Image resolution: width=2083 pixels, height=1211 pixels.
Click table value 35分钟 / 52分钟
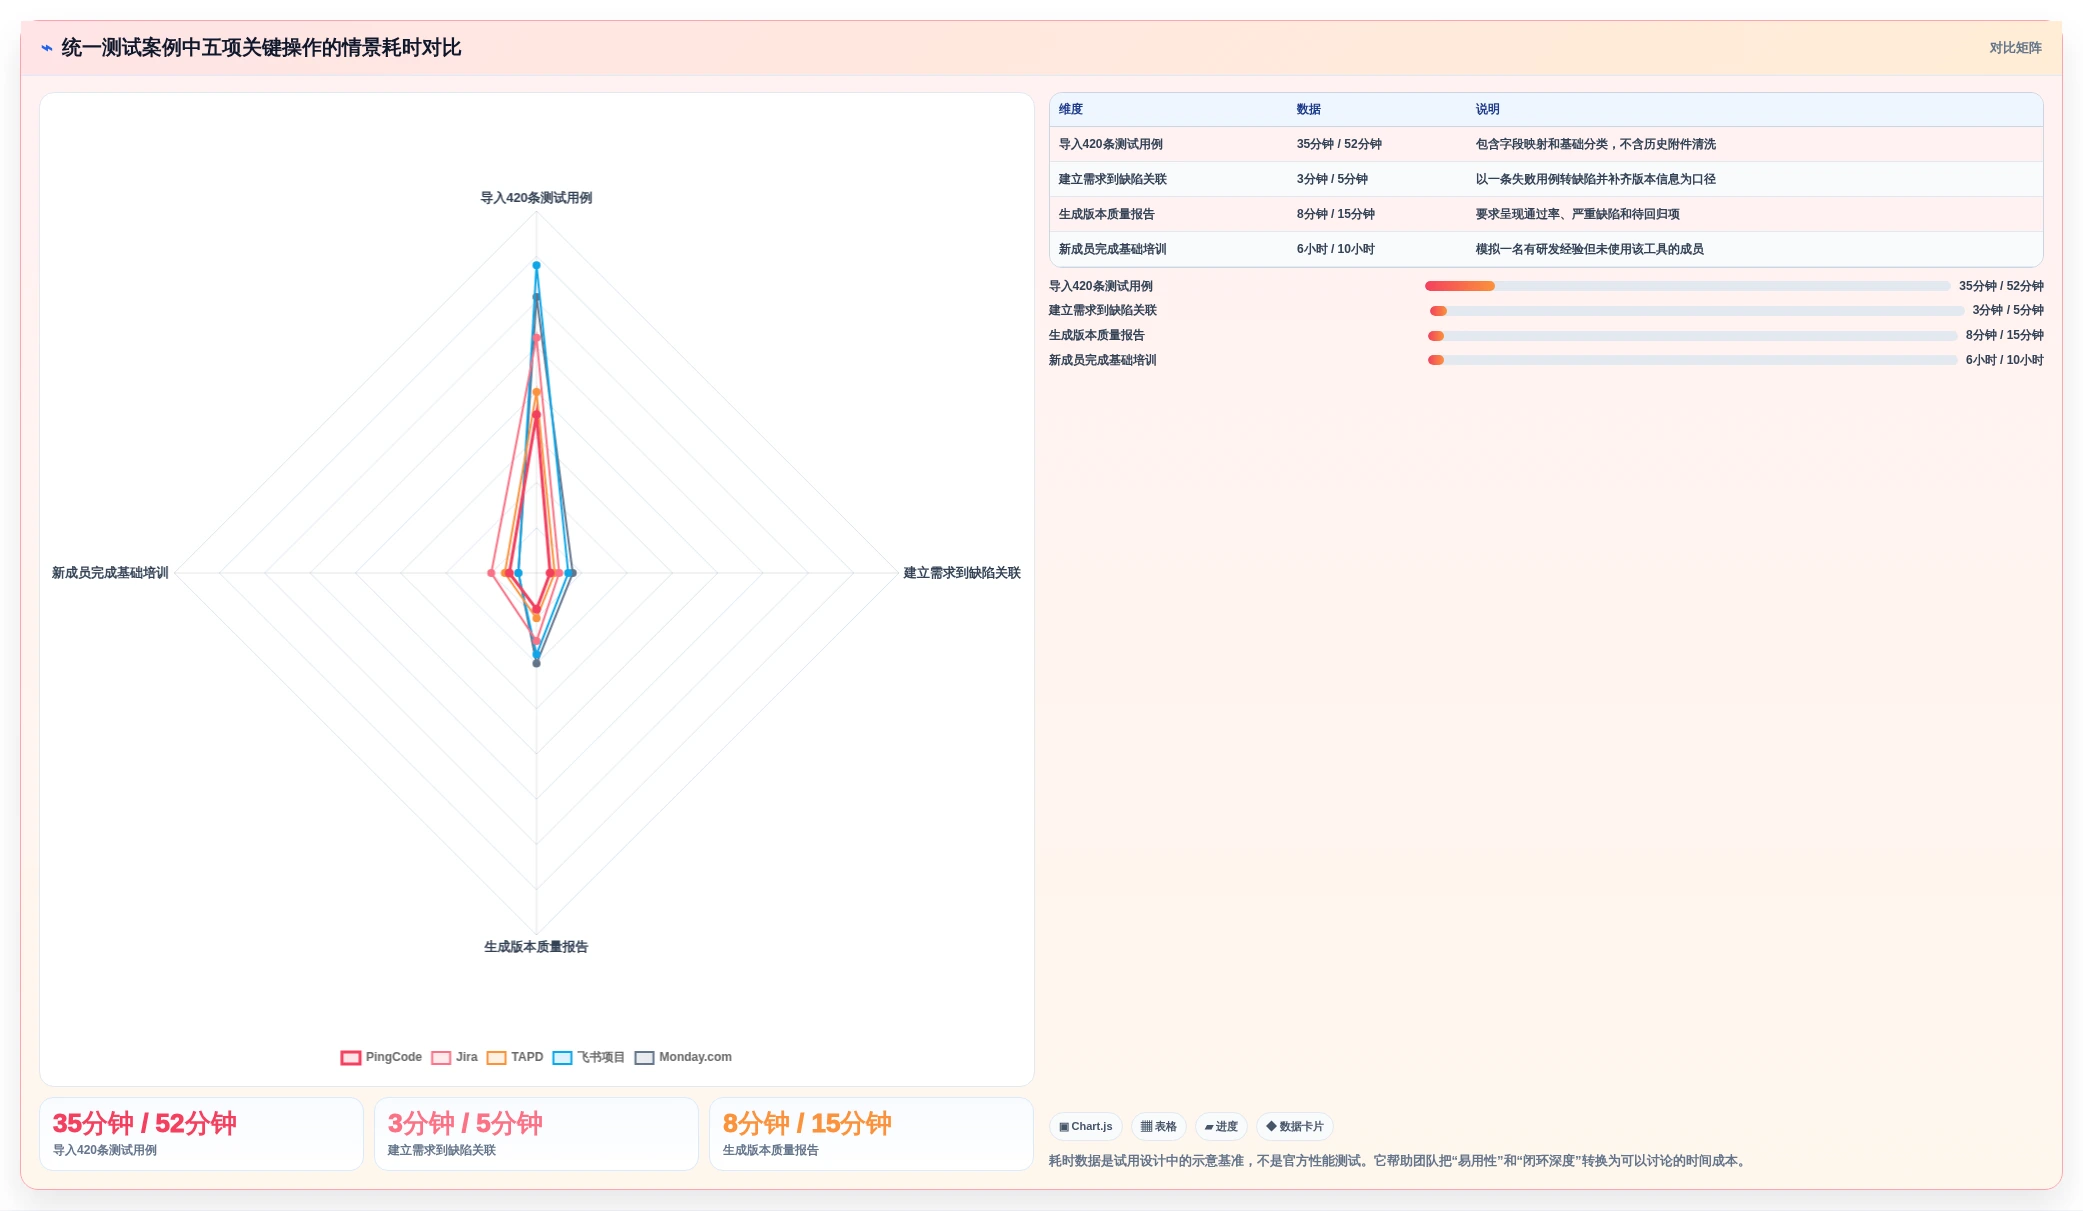point(1339,145)
